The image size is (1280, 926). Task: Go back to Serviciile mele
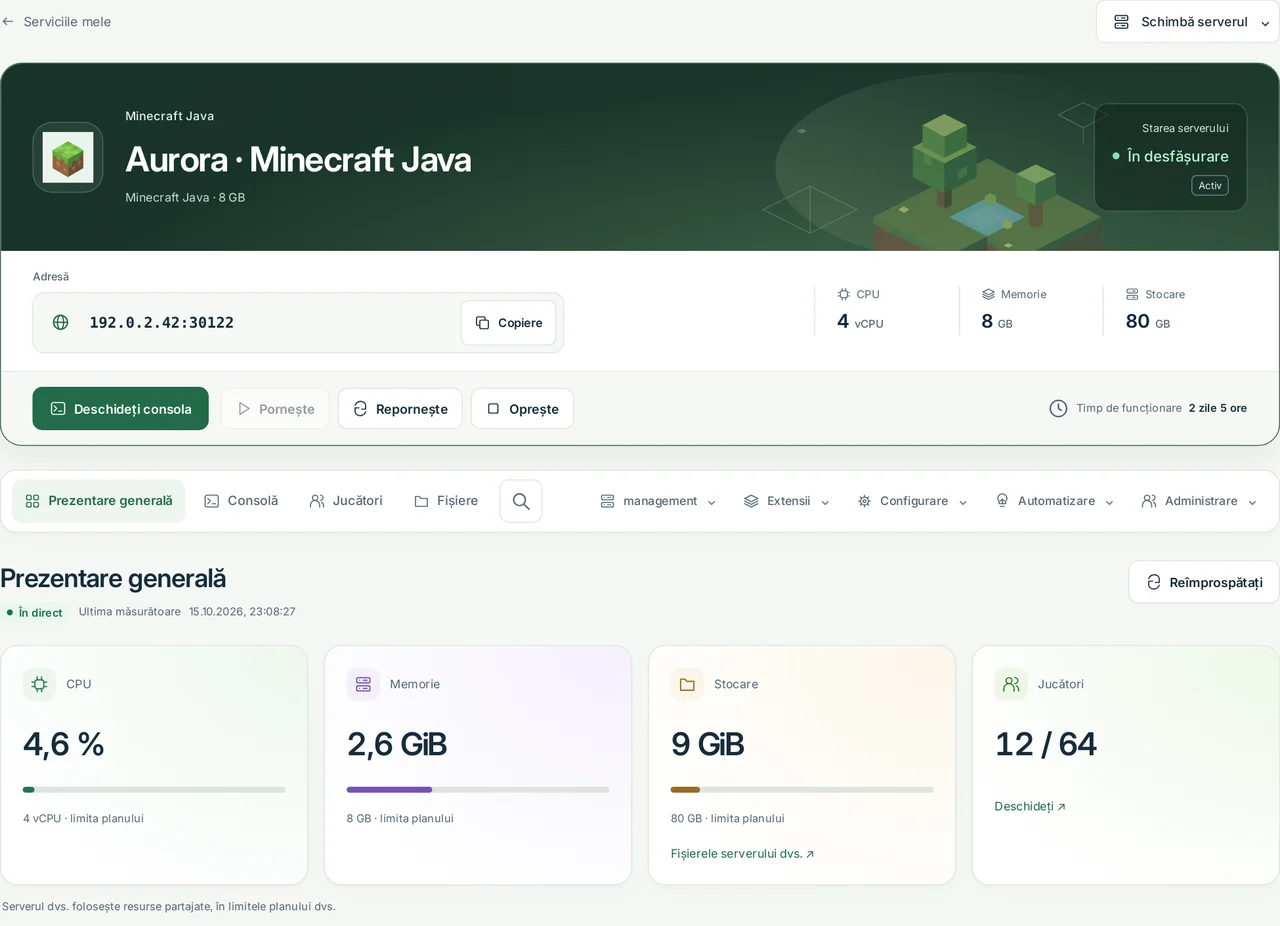tap(56, 21)
